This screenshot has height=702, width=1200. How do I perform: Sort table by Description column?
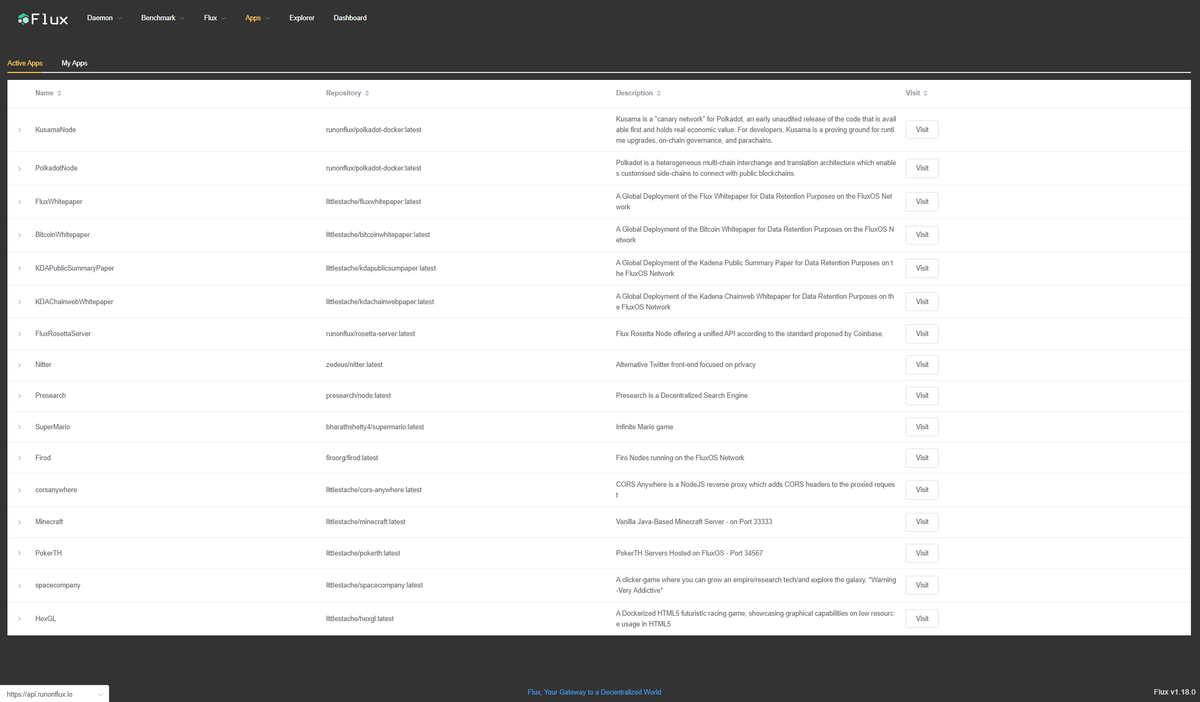(x=659, y=93)
